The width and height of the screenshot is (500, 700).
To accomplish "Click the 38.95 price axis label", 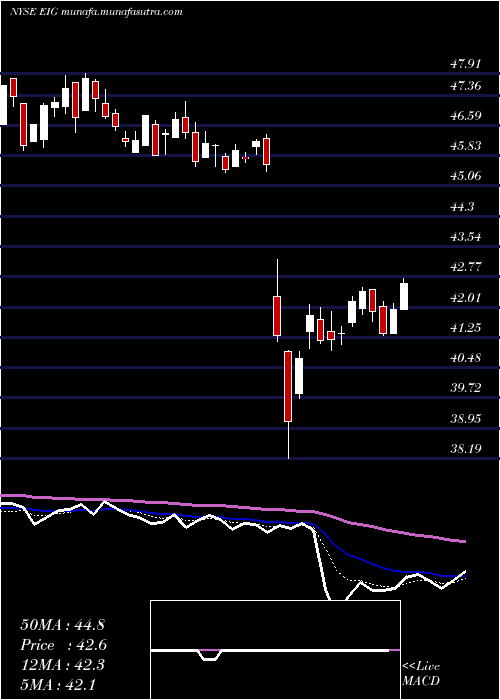I will click(x=466, y=418).
